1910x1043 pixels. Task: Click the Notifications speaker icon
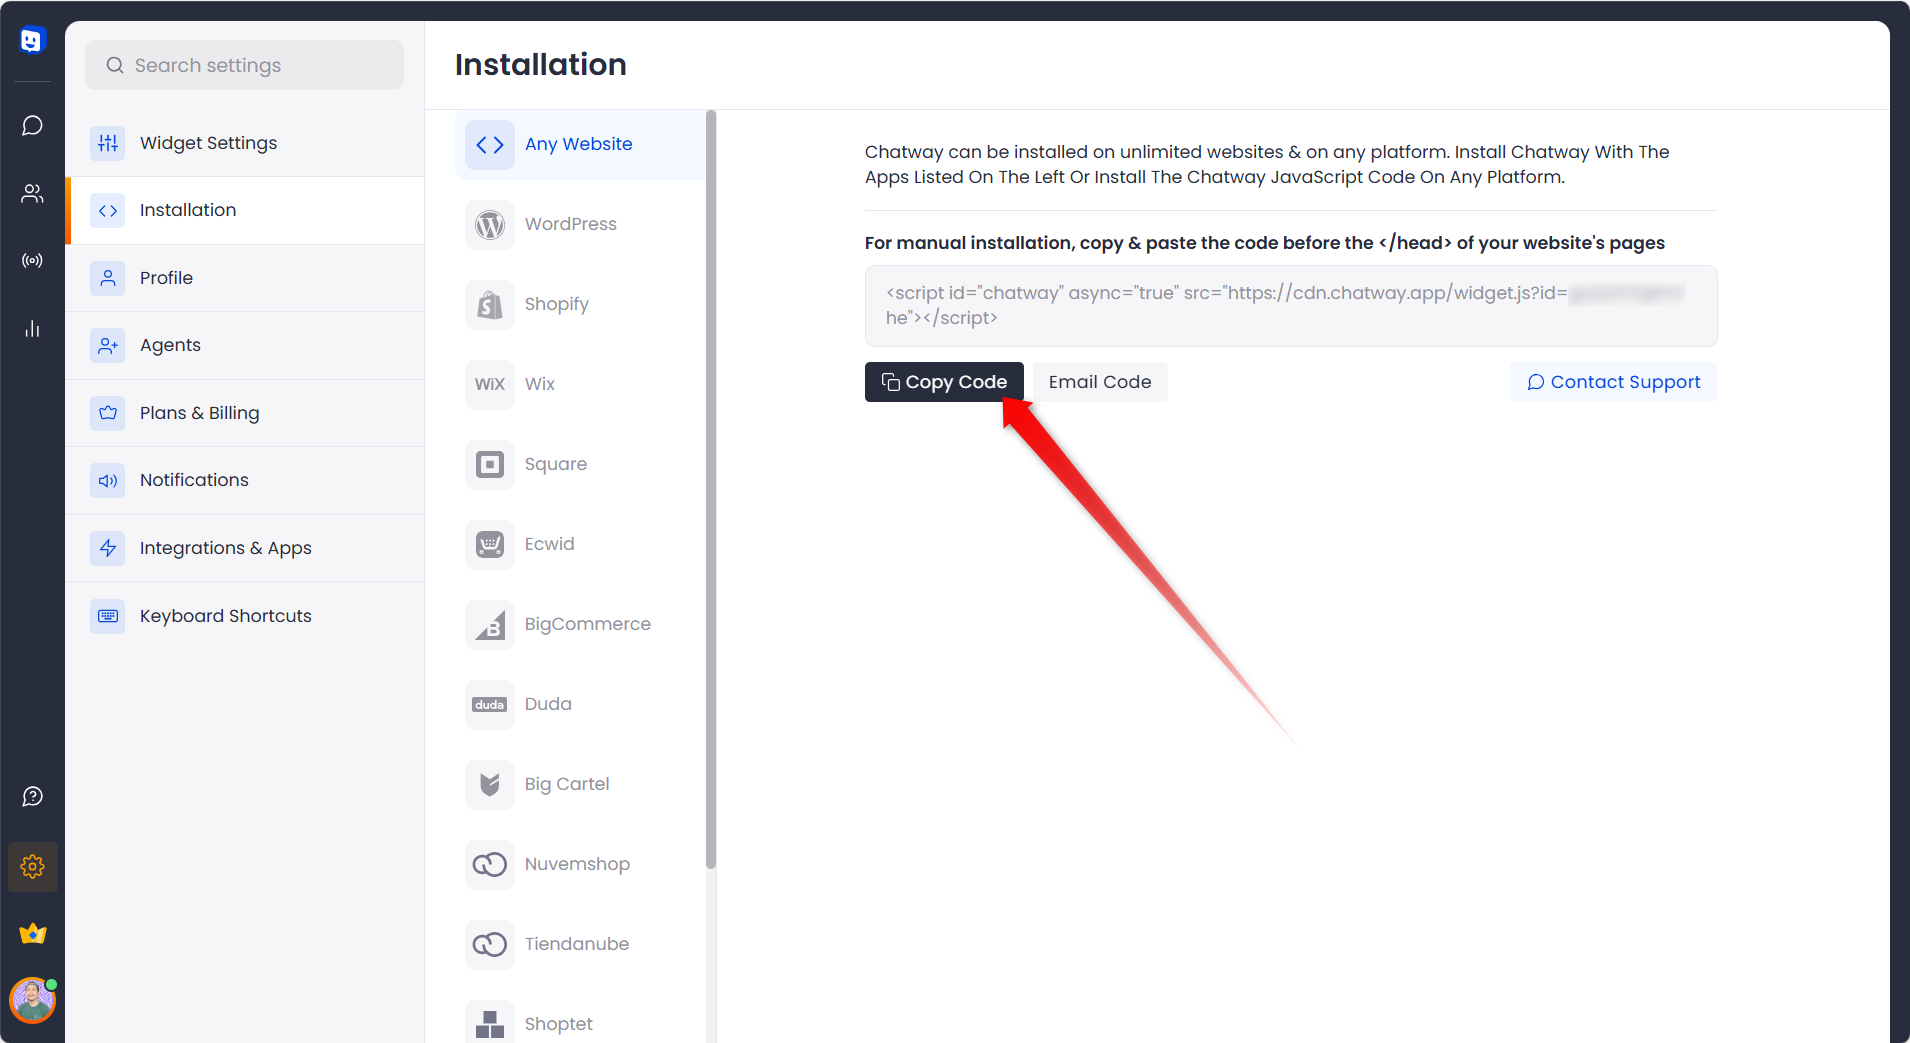point(108,481)
